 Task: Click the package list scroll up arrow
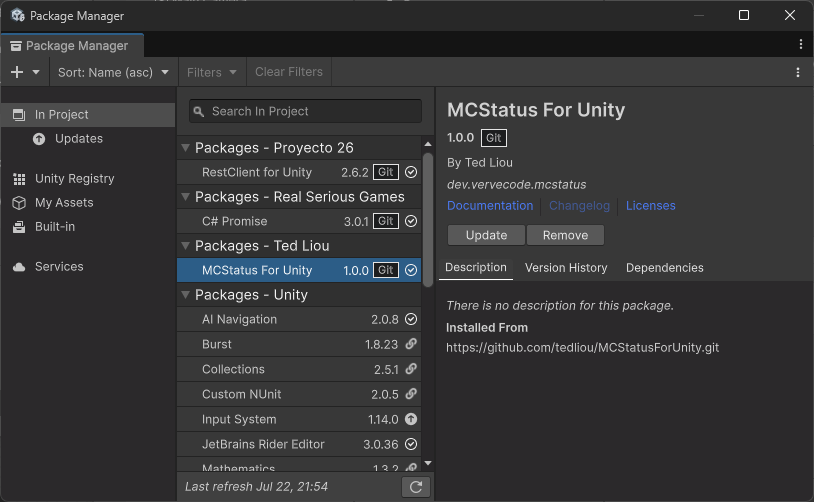(x=428, y=144)
